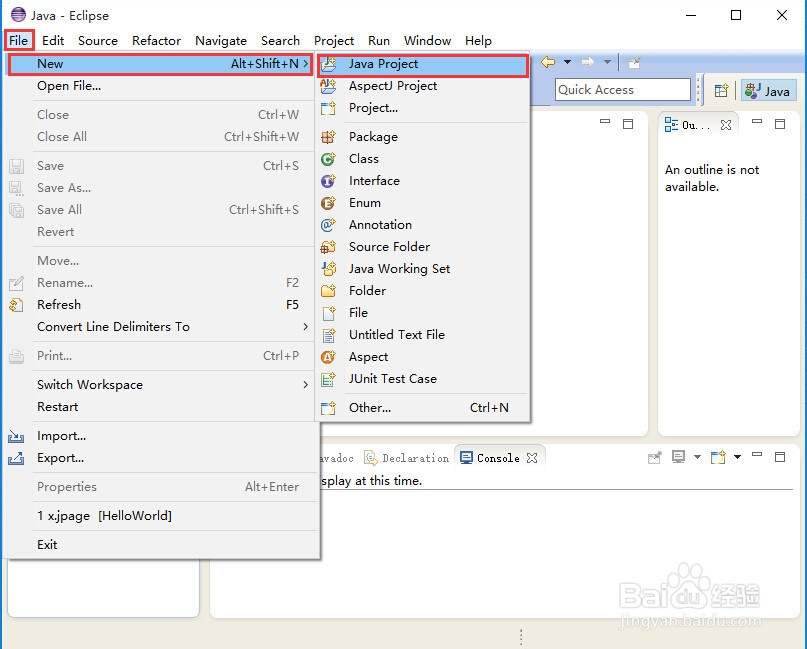
Task: Click the Untitled Text File icon
Action: (x=328, y=335)
